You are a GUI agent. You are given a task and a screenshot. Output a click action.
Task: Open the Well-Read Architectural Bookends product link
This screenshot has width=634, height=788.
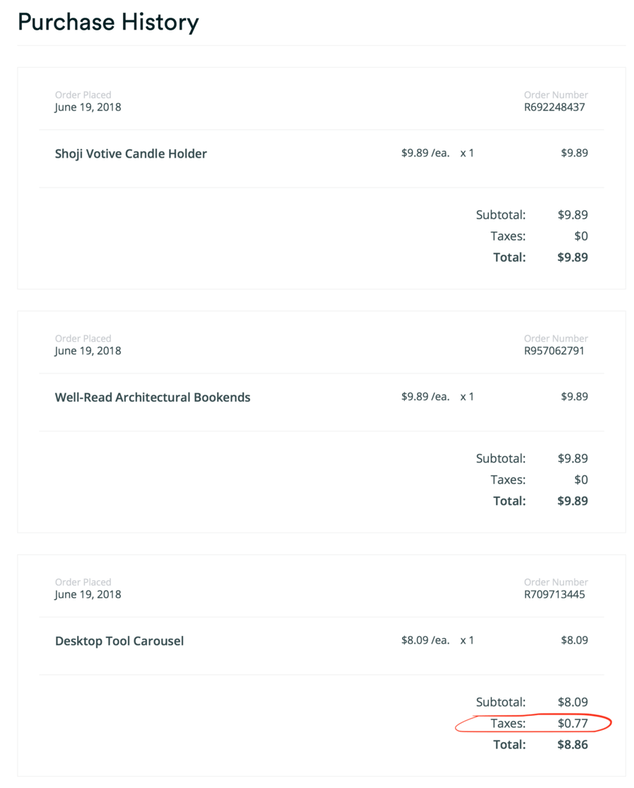[152, 397]
